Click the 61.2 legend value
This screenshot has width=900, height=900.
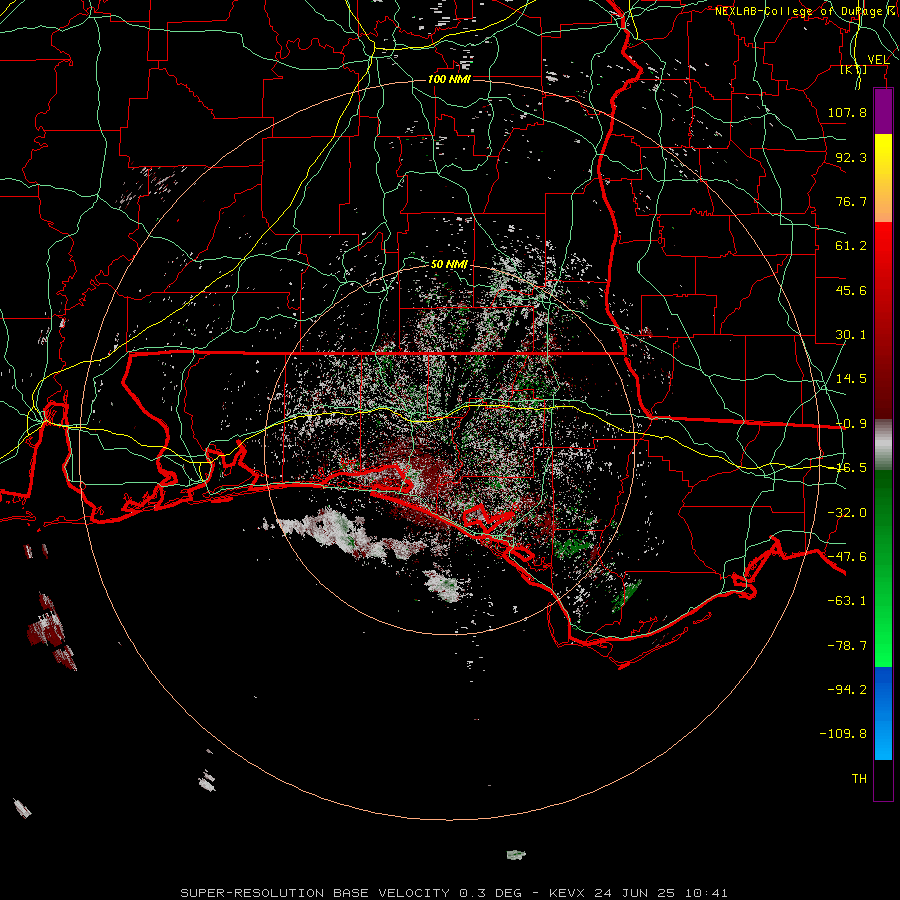coord(851,246)
